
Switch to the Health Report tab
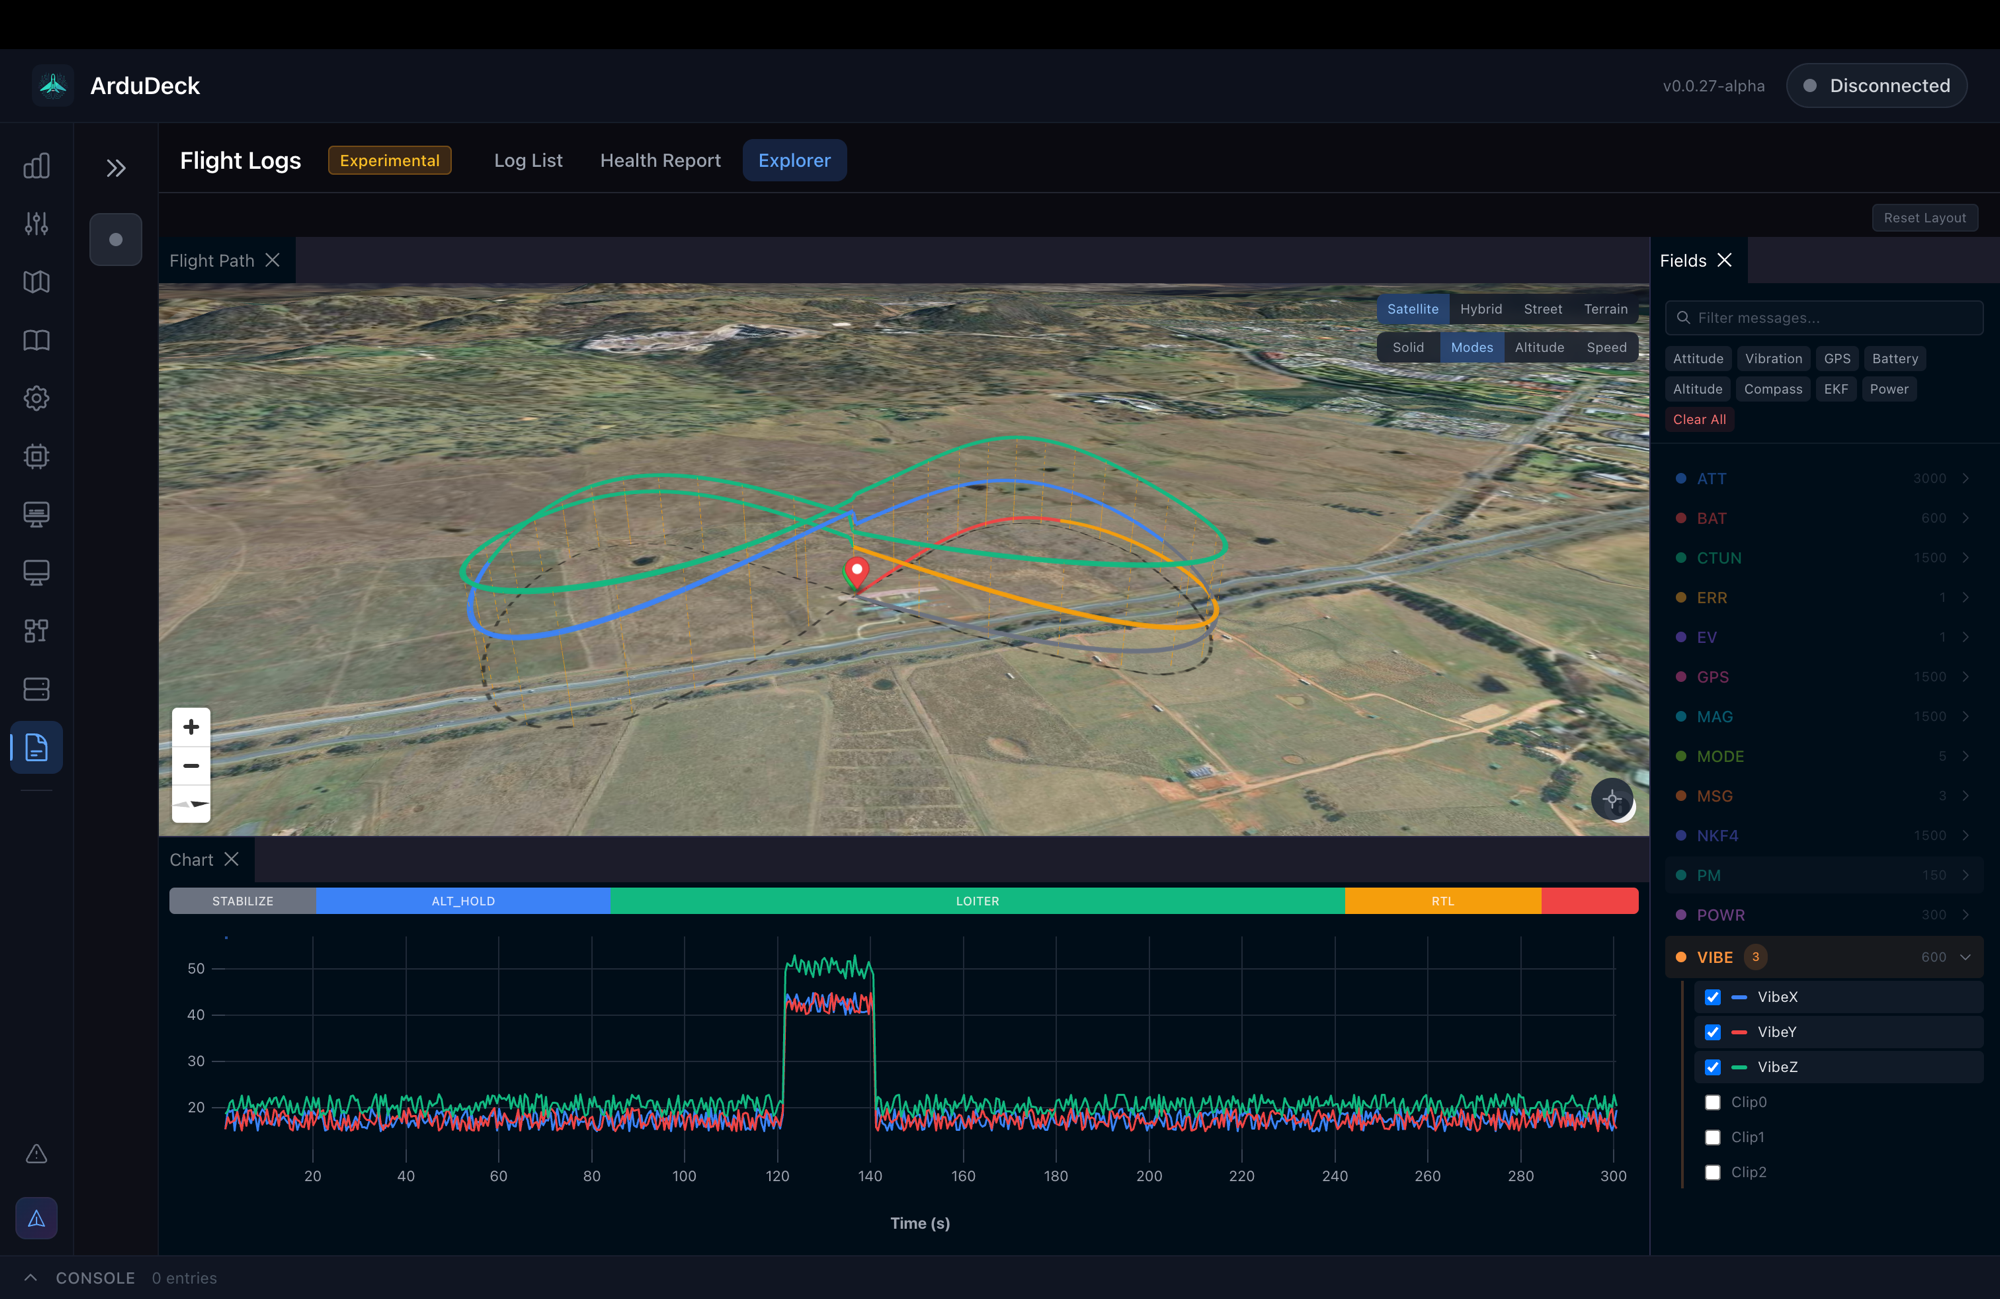tap(660, 160)
